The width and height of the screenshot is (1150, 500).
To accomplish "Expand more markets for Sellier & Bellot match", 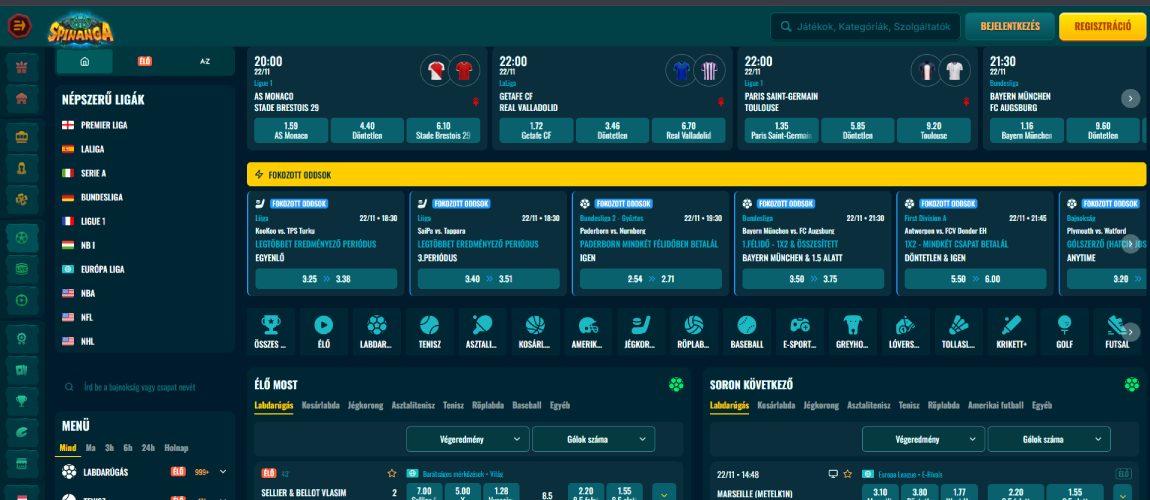I will tap(664, 493).
